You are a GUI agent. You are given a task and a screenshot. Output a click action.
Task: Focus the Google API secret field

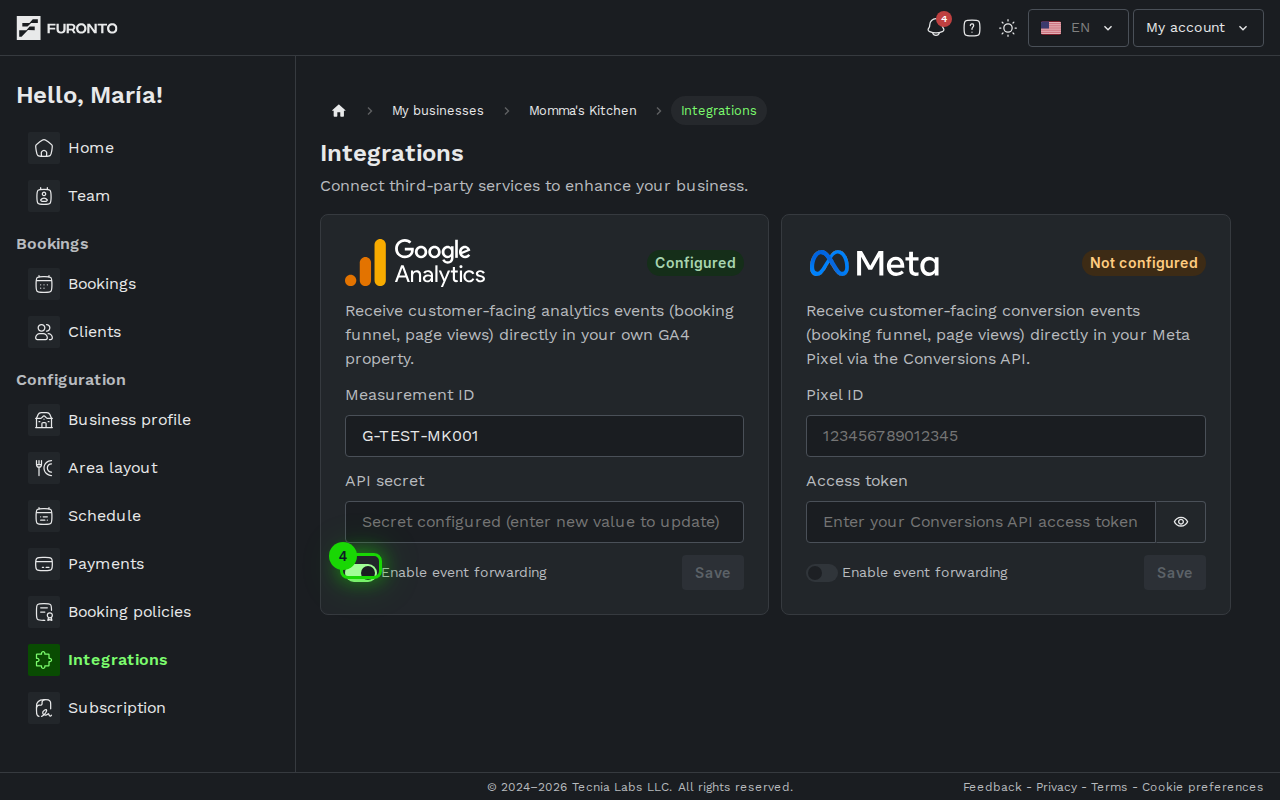pos(544,522)
